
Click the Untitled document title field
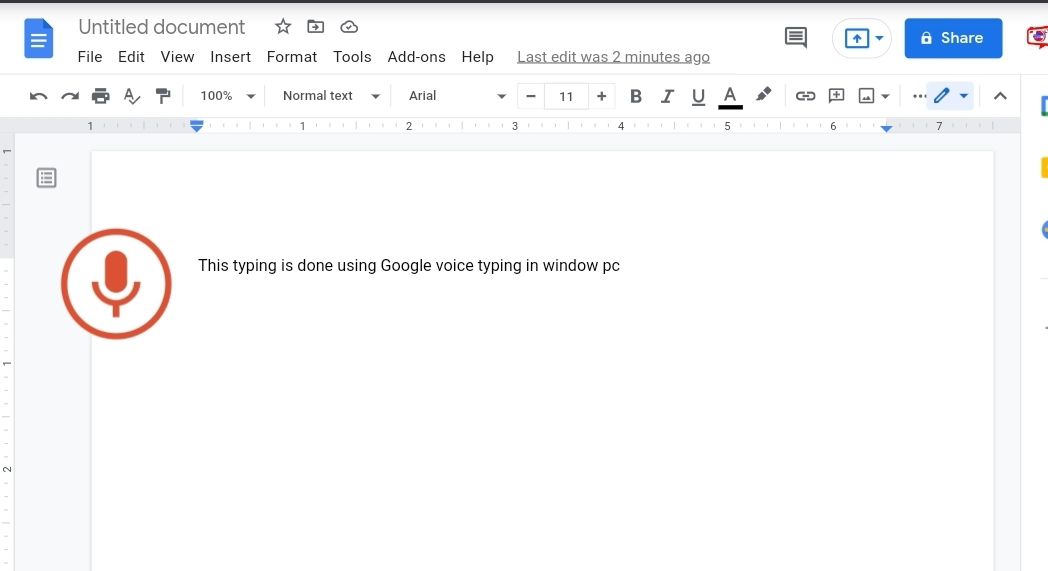162,27
